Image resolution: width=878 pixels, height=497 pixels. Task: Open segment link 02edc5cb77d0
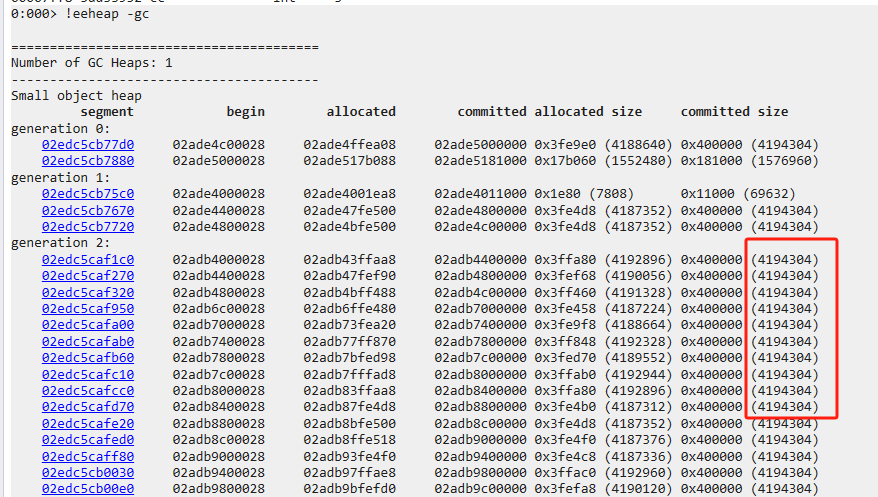(x=88, y=144)
